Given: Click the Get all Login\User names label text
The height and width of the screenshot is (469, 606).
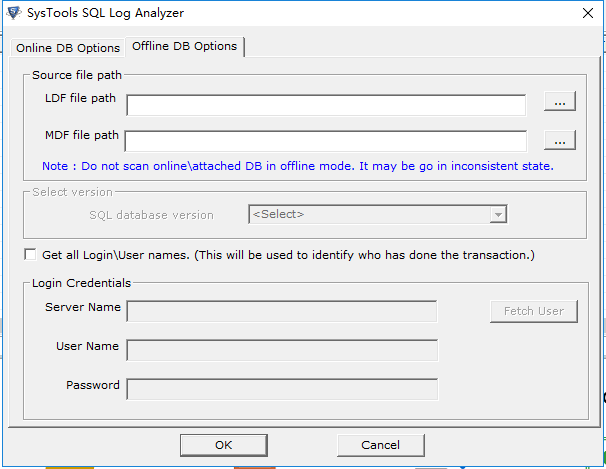Looking at the screenshot, I should [x=288, y=255].
